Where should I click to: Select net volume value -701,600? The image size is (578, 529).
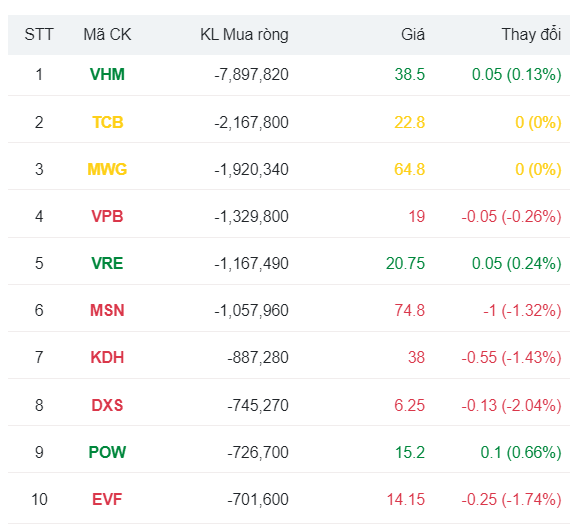pos(258,500)
